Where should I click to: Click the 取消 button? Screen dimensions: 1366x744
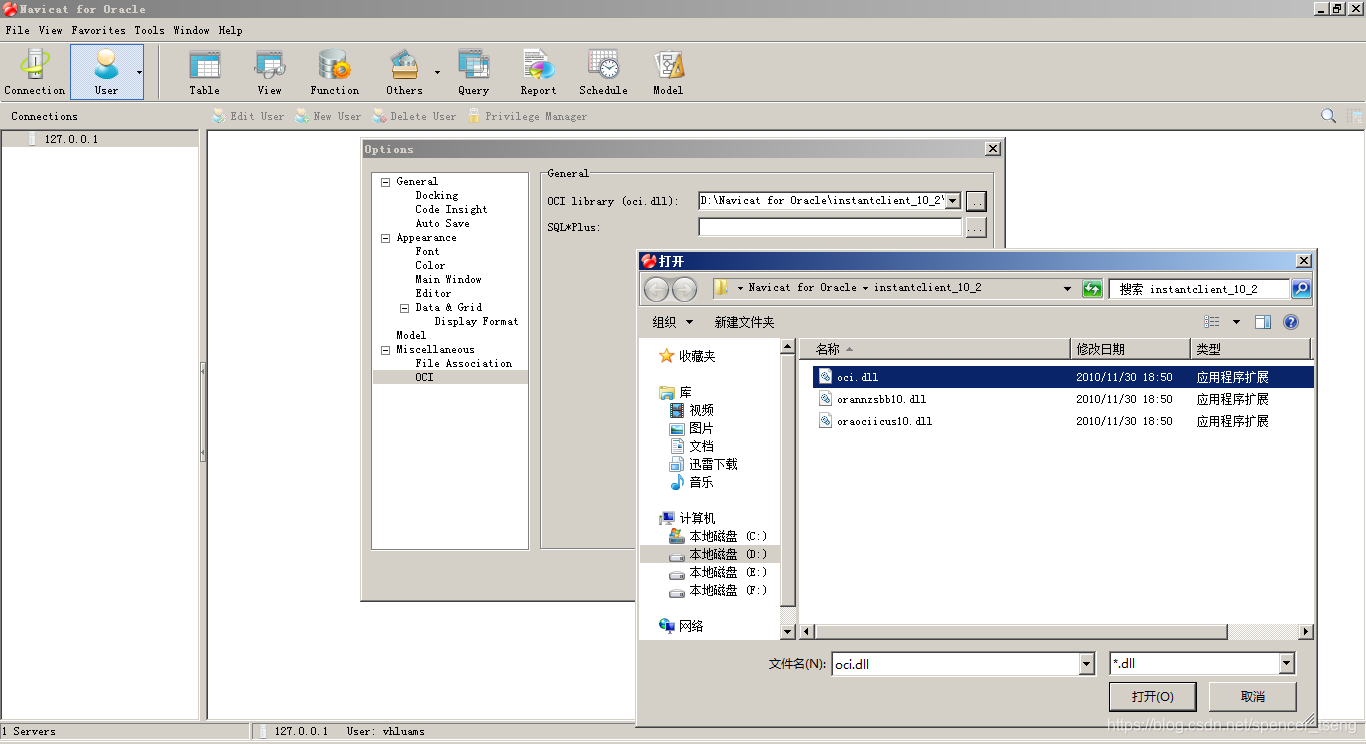[1252, 697]
